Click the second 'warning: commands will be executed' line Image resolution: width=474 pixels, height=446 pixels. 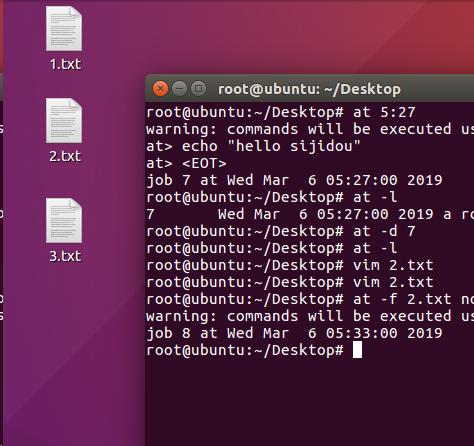point(310,316)
